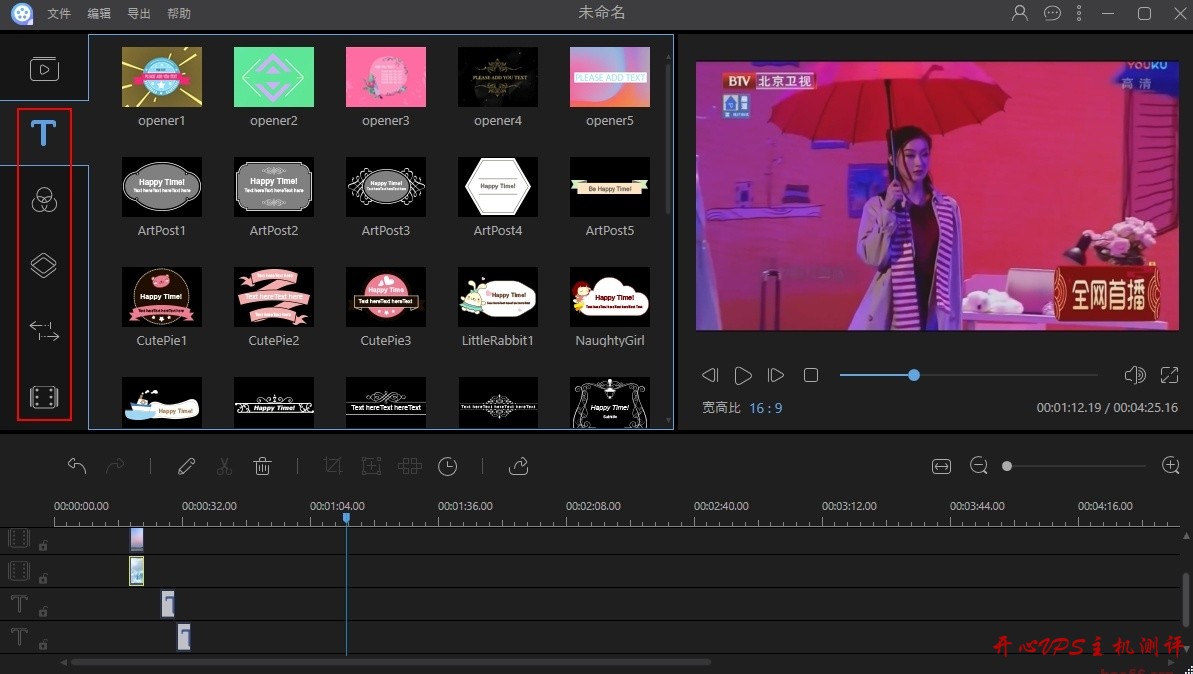Open the user account login icon

coord(1020,14)
